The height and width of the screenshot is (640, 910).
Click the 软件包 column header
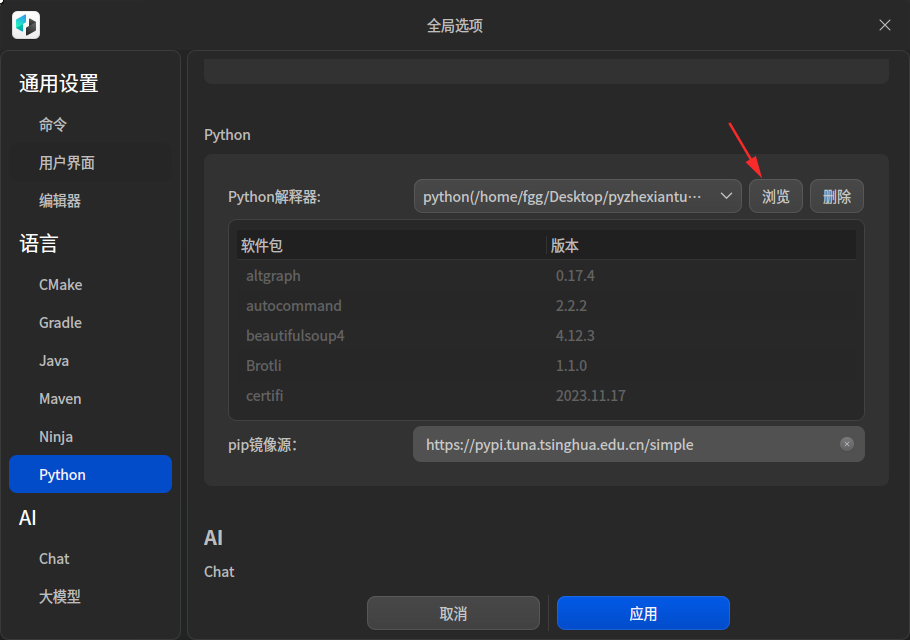[392, 245]
